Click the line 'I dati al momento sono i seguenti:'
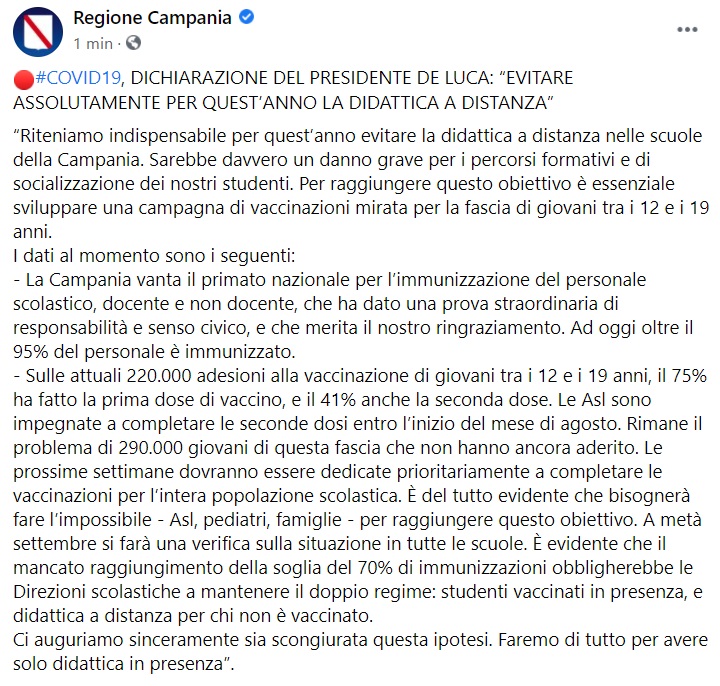 [136, 254]
